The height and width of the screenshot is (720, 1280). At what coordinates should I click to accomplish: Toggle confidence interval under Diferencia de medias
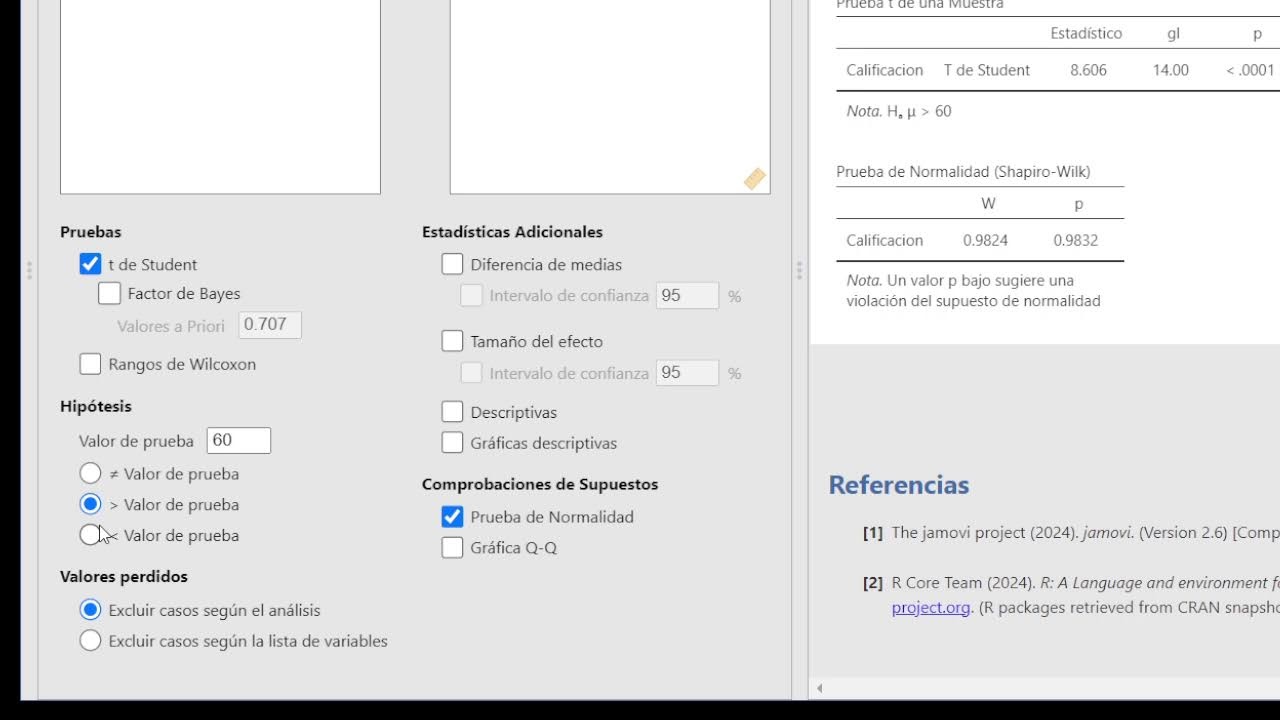coord(471,295)
